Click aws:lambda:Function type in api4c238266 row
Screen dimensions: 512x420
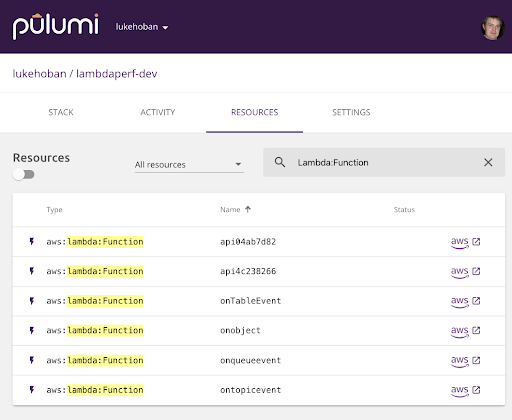coord(95,271)
